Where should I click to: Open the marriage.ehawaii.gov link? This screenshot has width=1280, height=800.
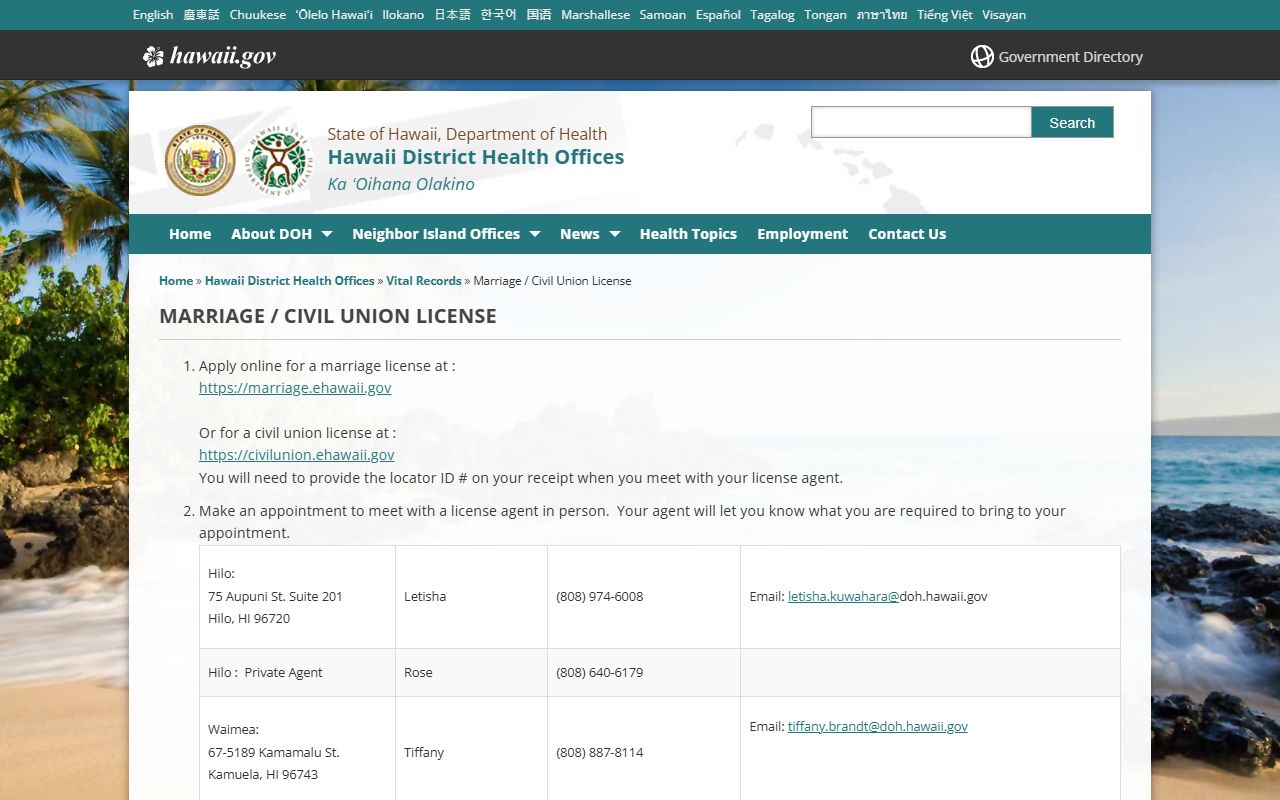click(x=295, y=388)
